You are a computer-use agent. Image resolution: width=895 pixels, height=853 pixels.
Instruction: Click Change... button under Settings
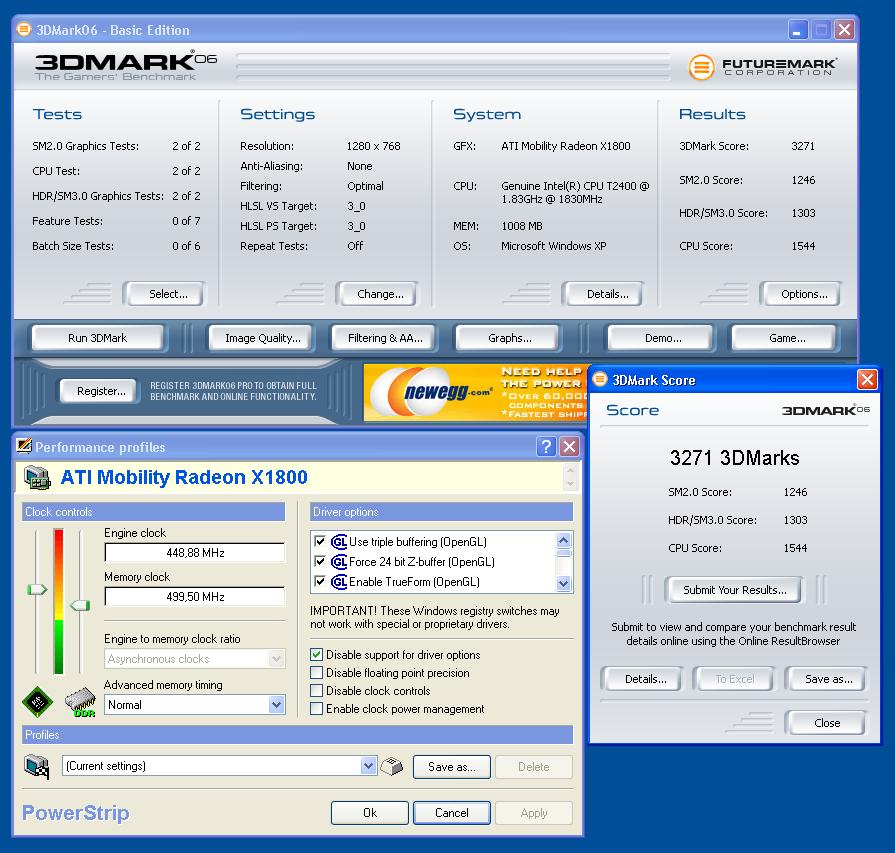tap(378, 294)
